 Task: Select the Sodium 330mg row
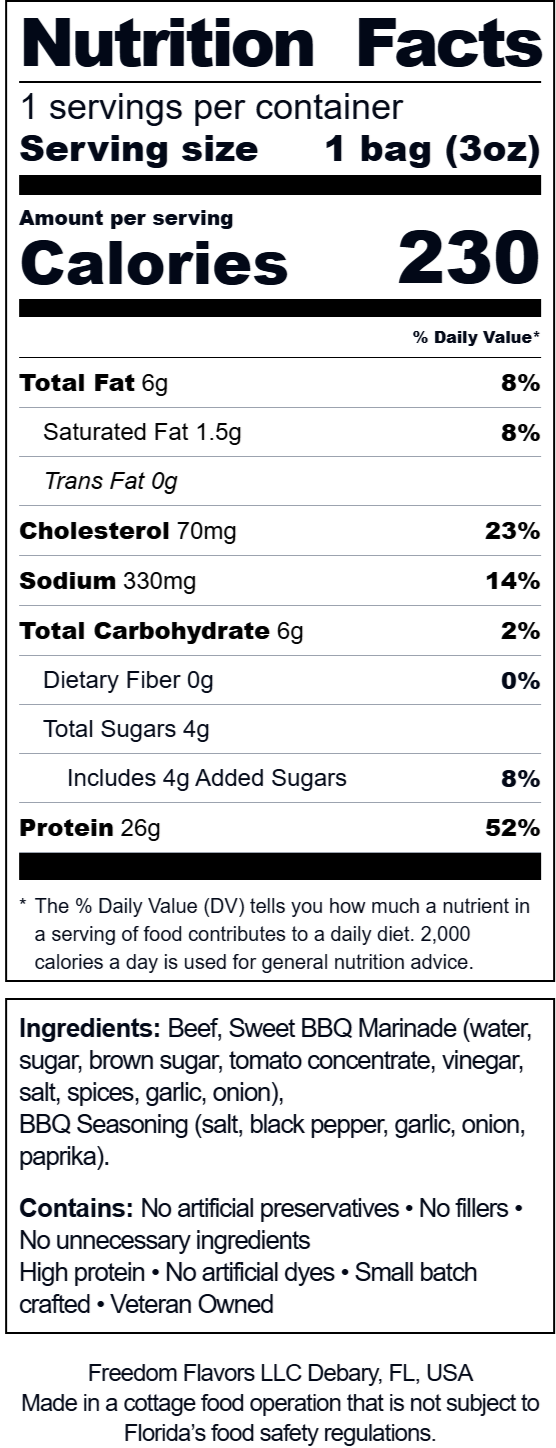click(x=280, y=581)
